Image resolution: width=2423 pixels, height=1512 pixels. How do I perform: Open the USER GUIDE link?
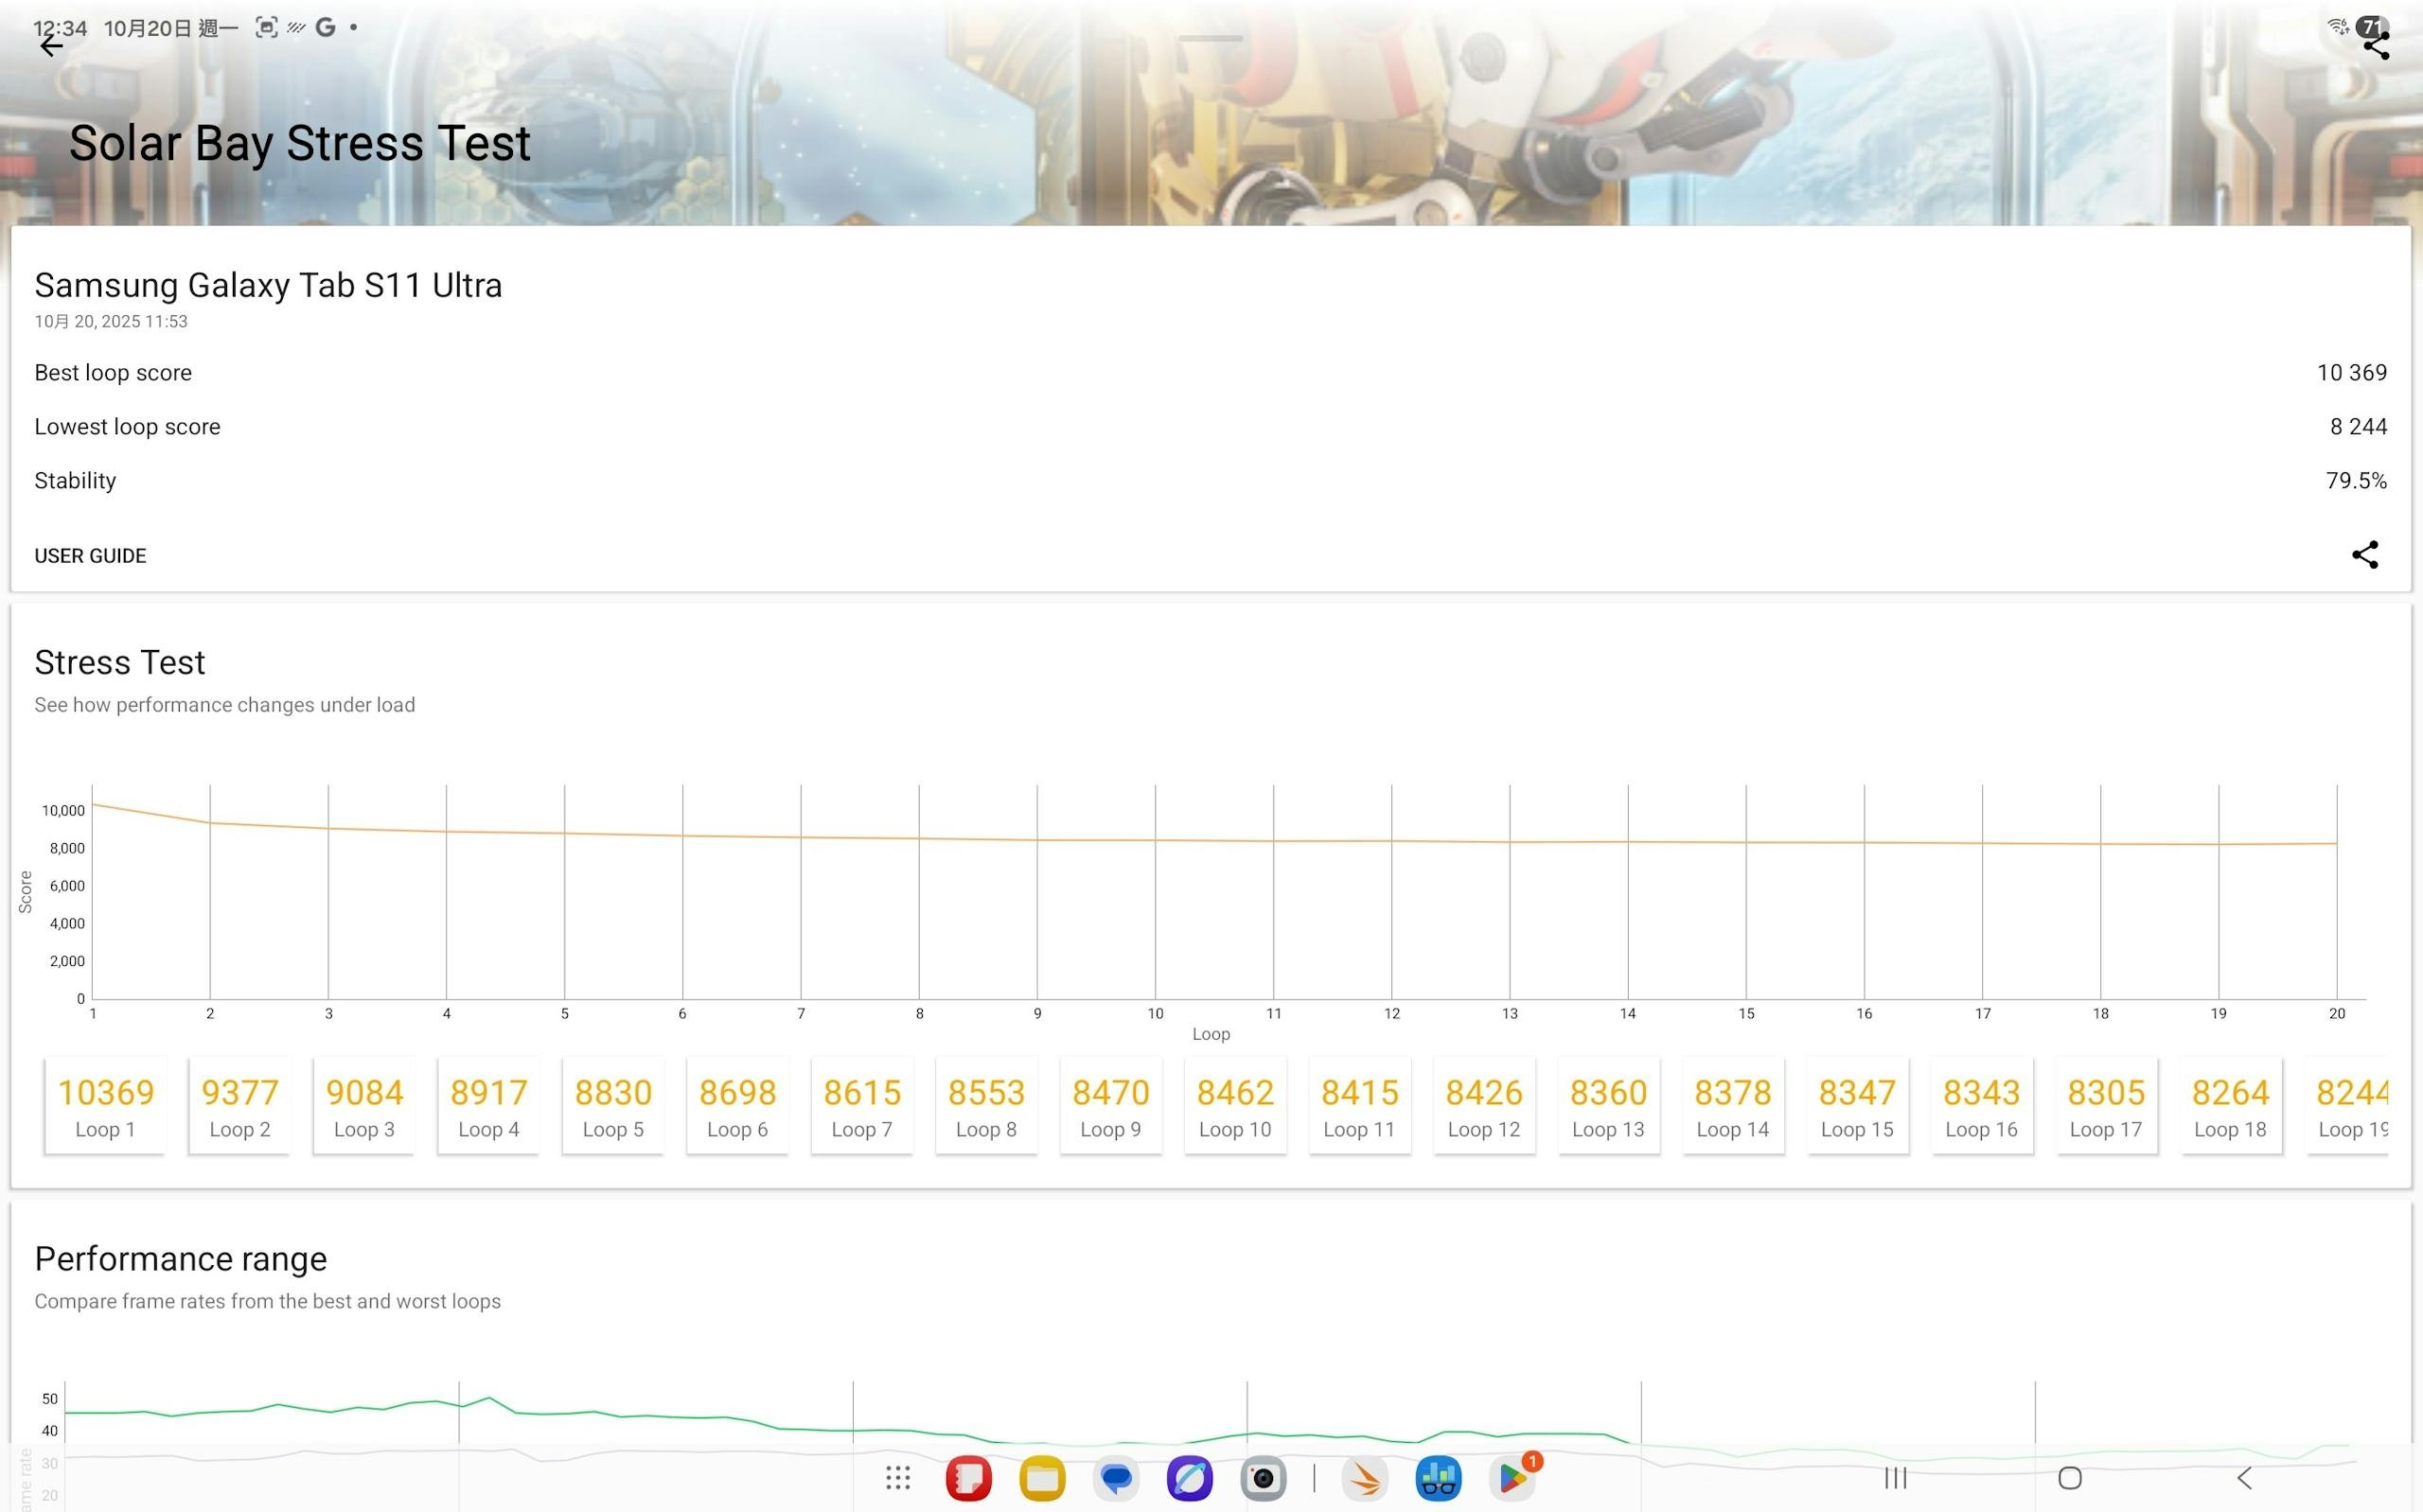coord(90,556)
